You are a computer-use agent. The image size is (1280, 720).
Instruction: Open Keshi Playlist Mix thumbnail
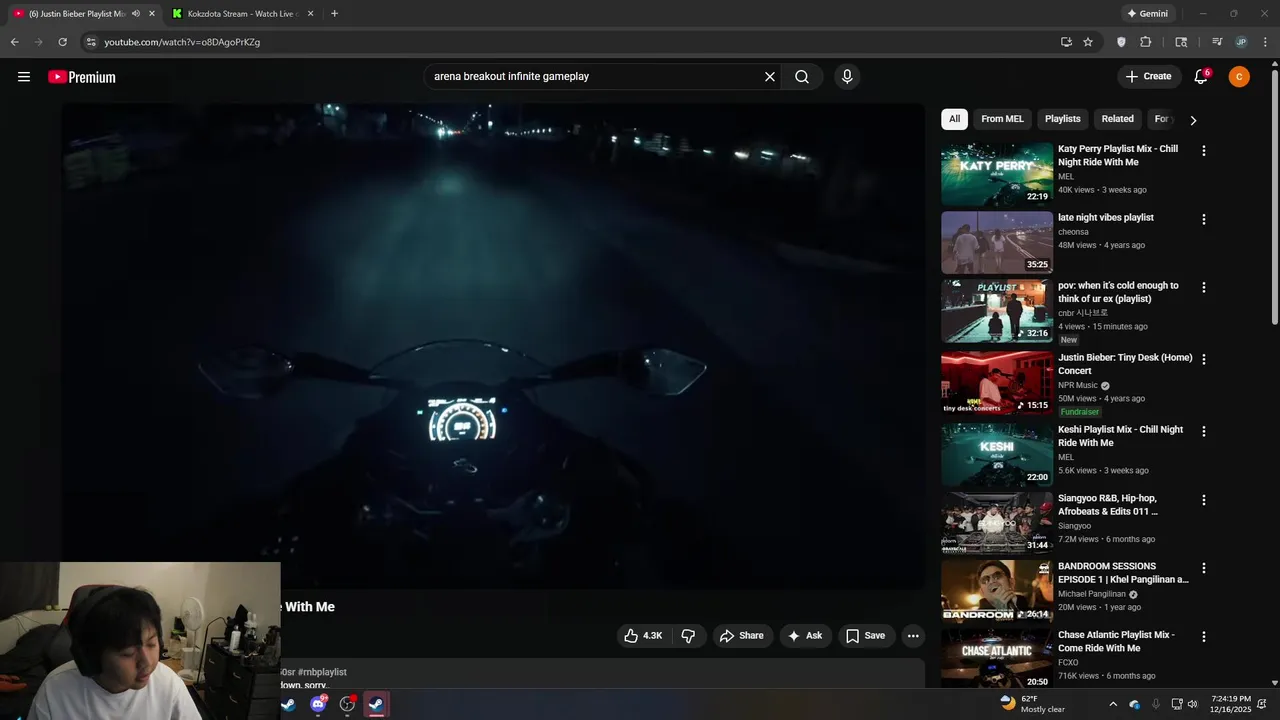click(x=997, y=455)
